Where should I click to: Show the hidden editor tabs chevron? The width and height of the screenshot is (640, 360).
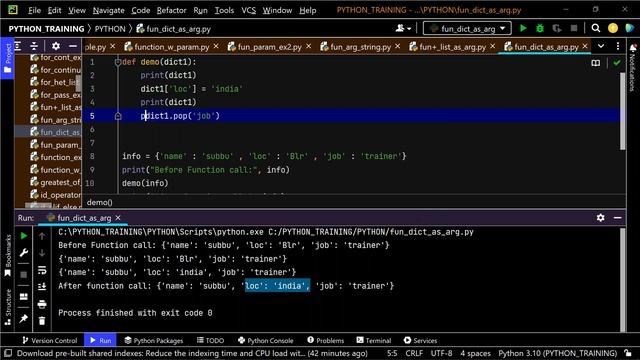[601, 46]
